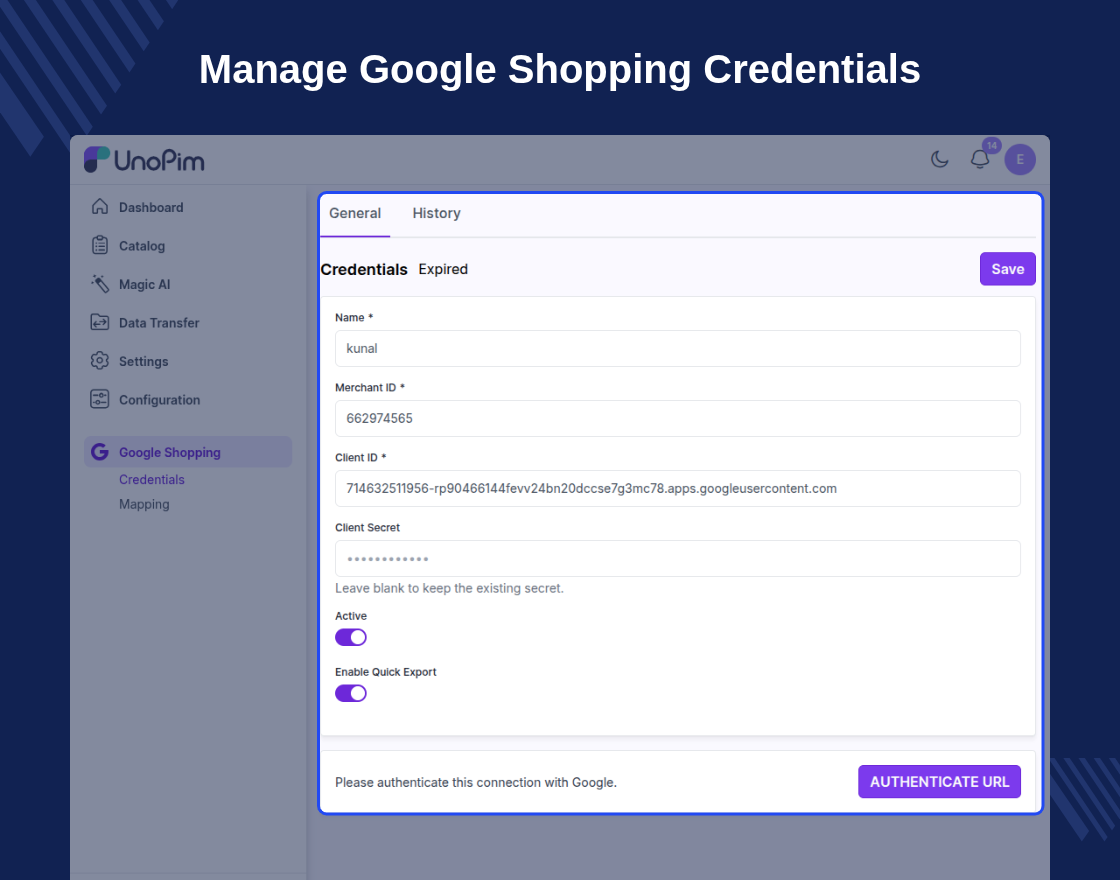Open Mapping submenu link
This screenshot has width=1120, height=880.
144,504
